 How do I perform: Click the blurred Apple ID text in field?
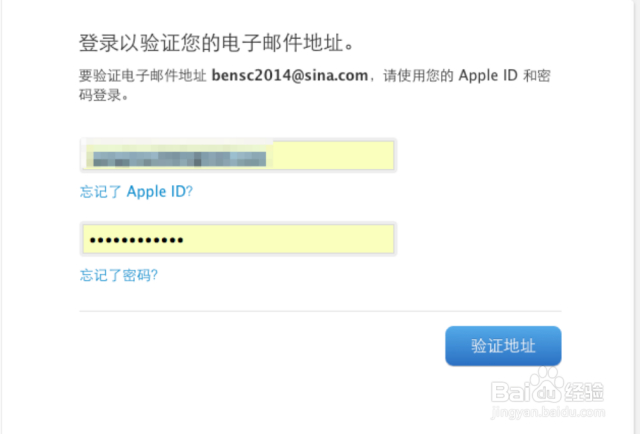pos(180,159)
